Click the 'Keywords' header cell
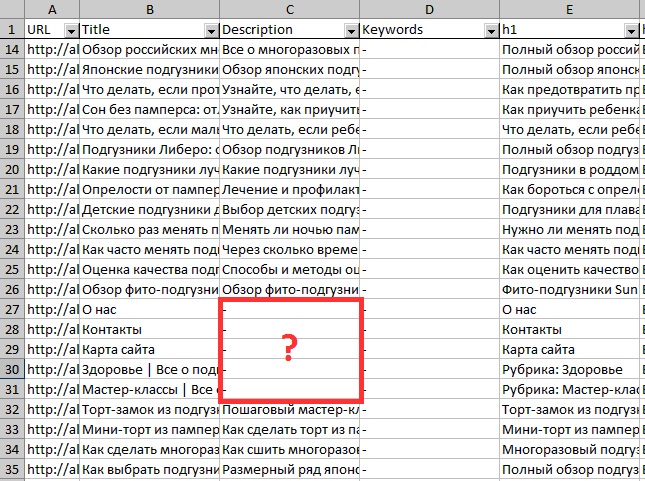The height and width of the screenshot is (481, 645). [429, 30]
